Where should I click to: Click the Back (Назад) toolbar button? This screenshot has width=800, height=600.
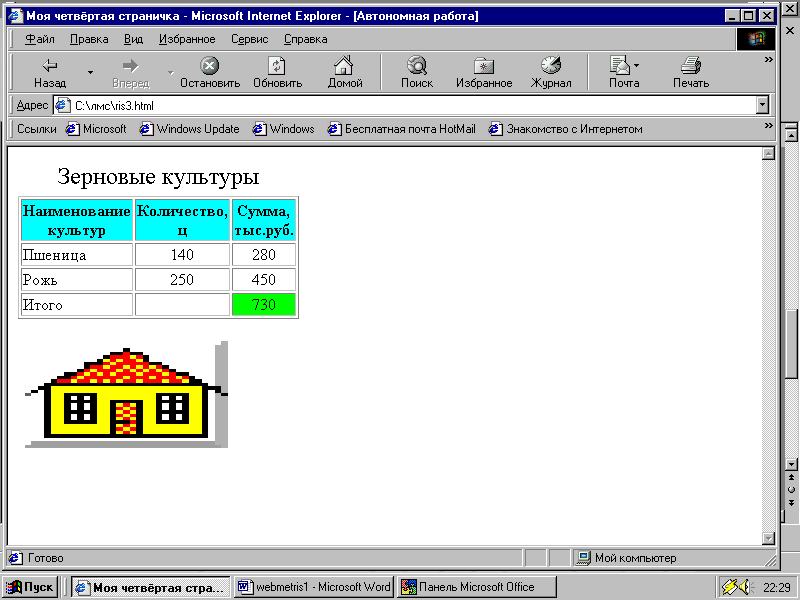pos(49,72)
